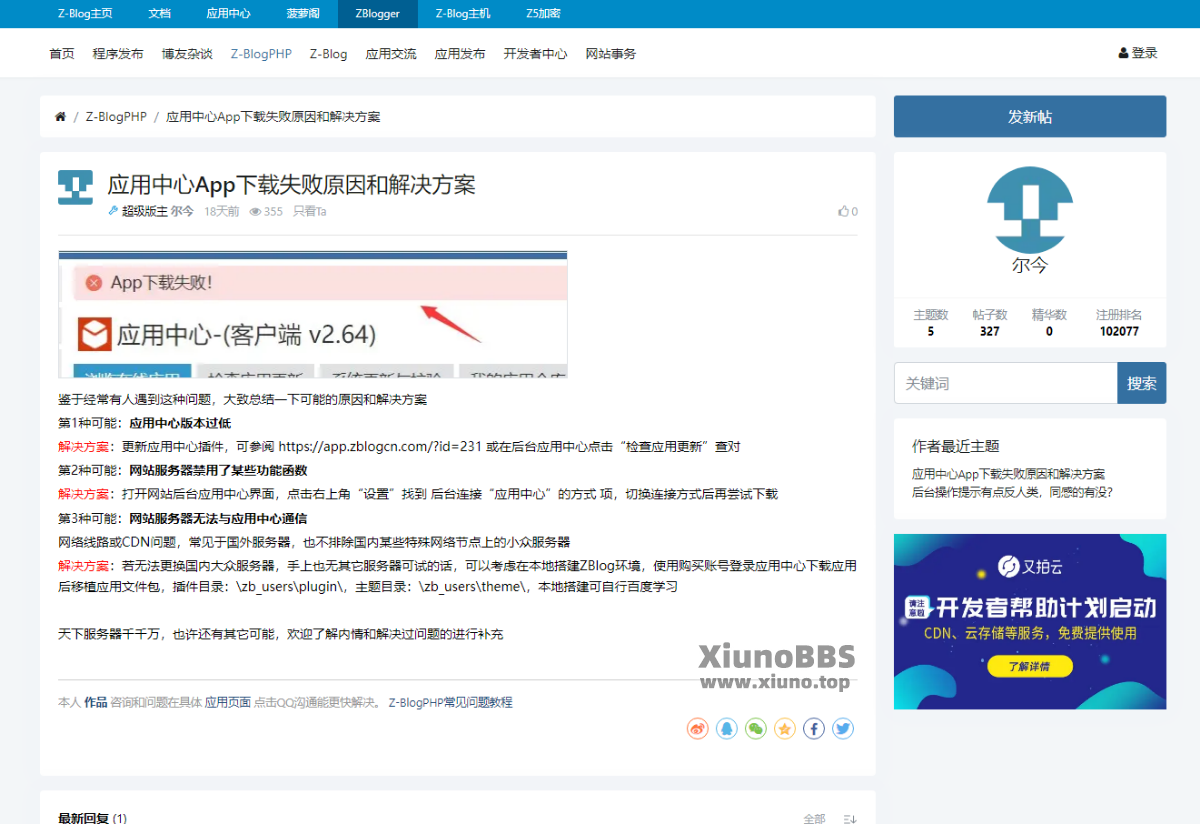Open the 开发者中心 navigation item

tap(535, 53)
